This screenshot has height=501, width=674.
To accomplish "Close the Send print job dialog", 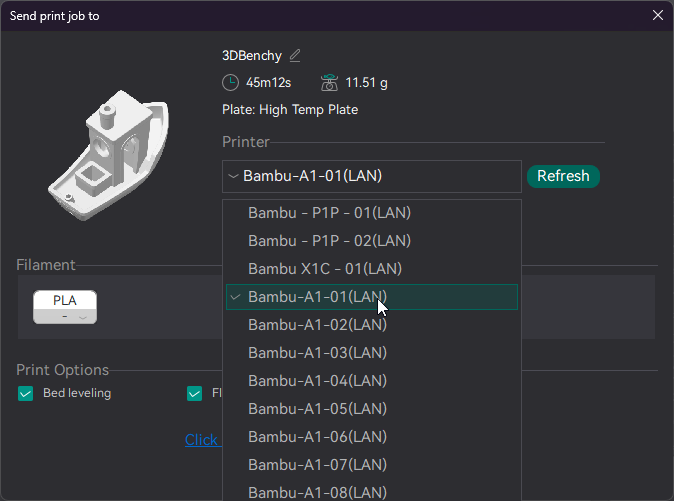I will pyautogui.click(x=658, y=15).
